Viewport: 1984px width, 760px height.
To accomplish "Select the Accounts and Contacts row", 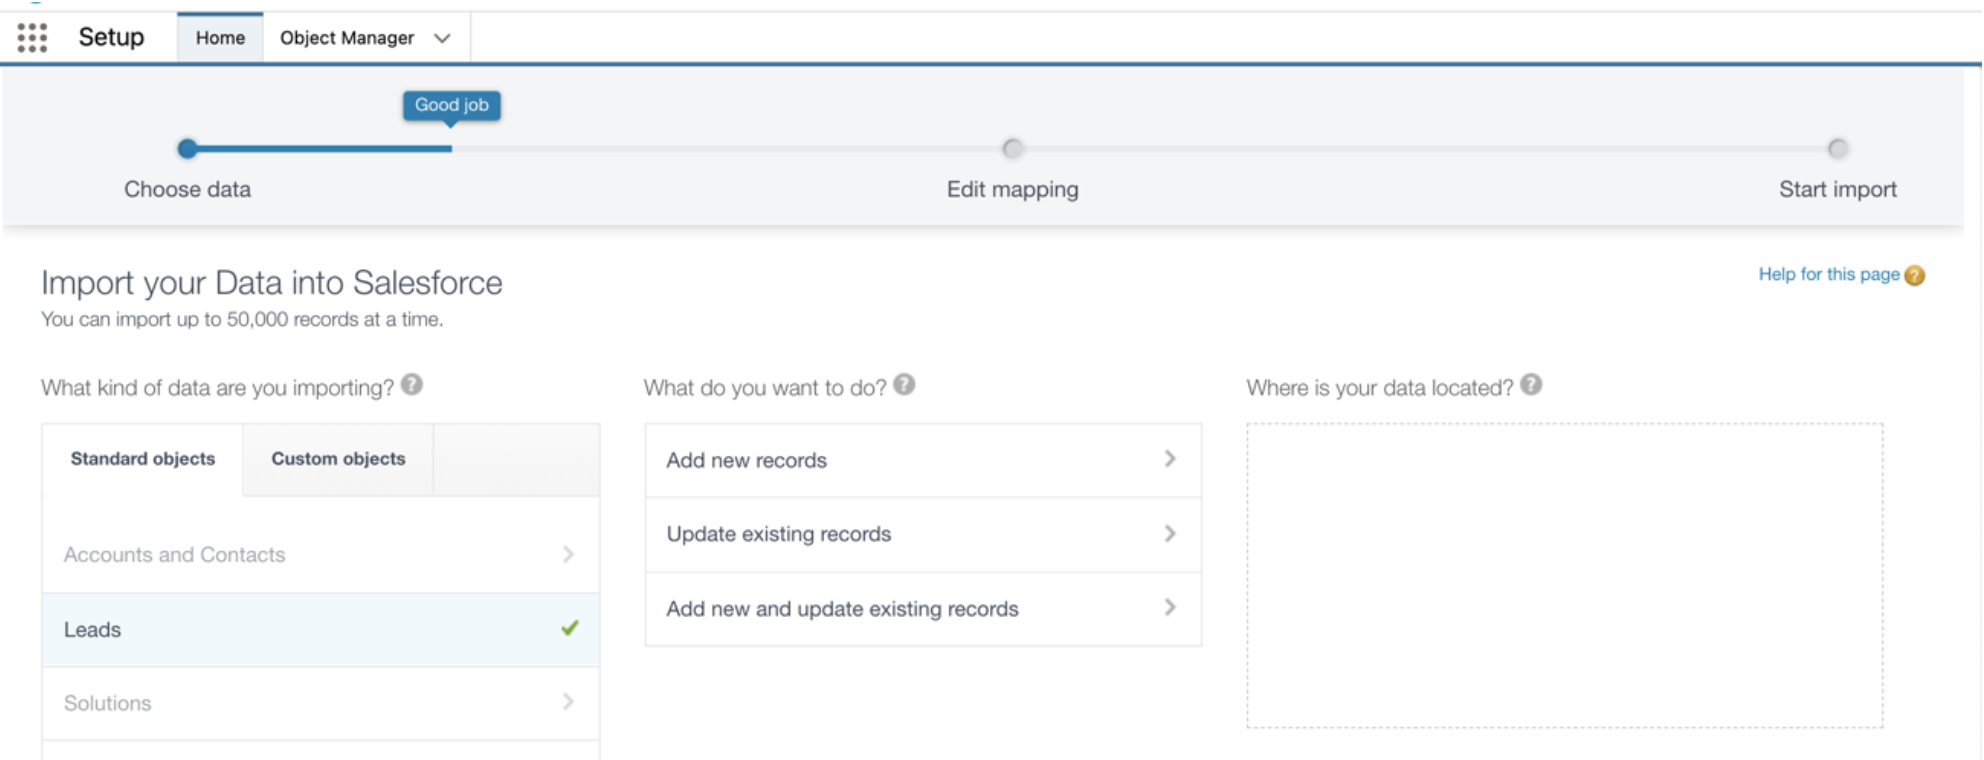I will pyautogui.click(x=321, y=555).
